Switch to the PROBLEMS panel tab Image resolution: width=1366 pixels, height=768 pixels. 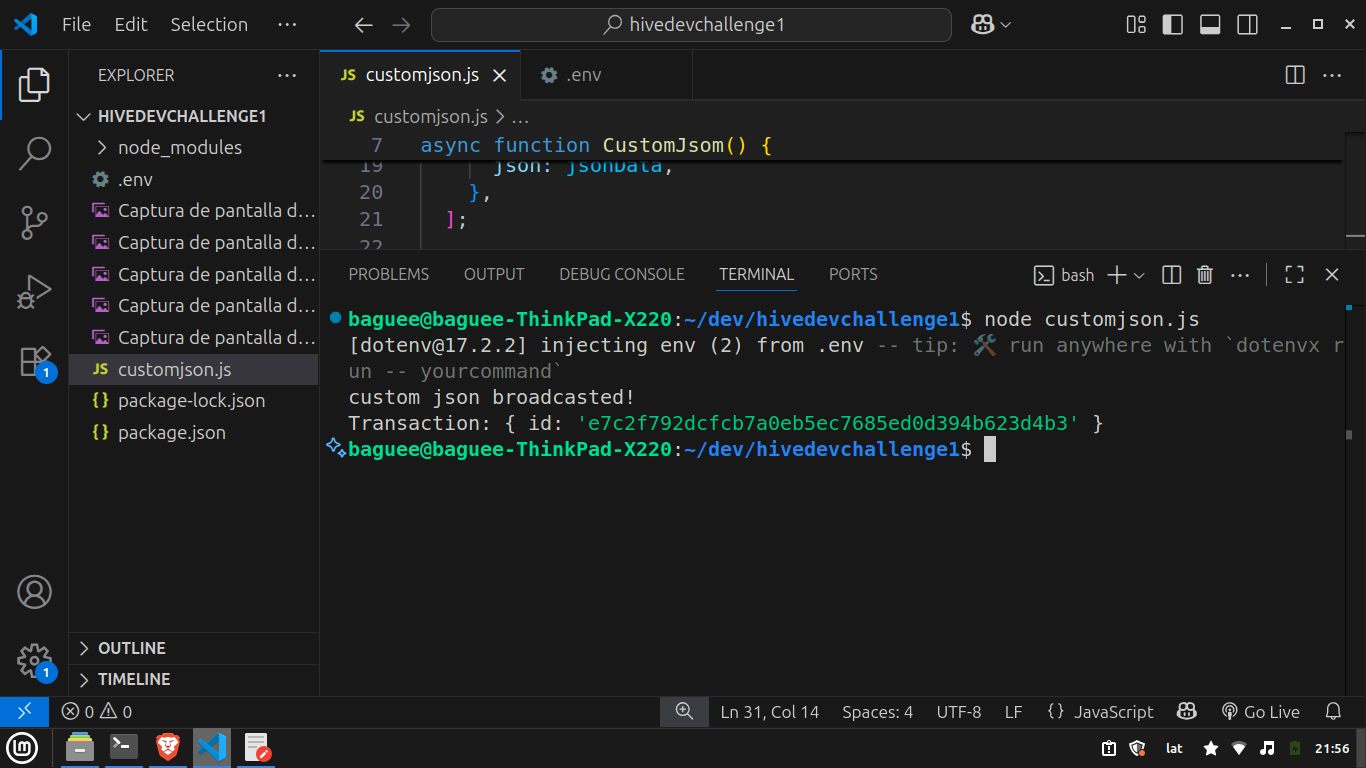coord(388,274)
